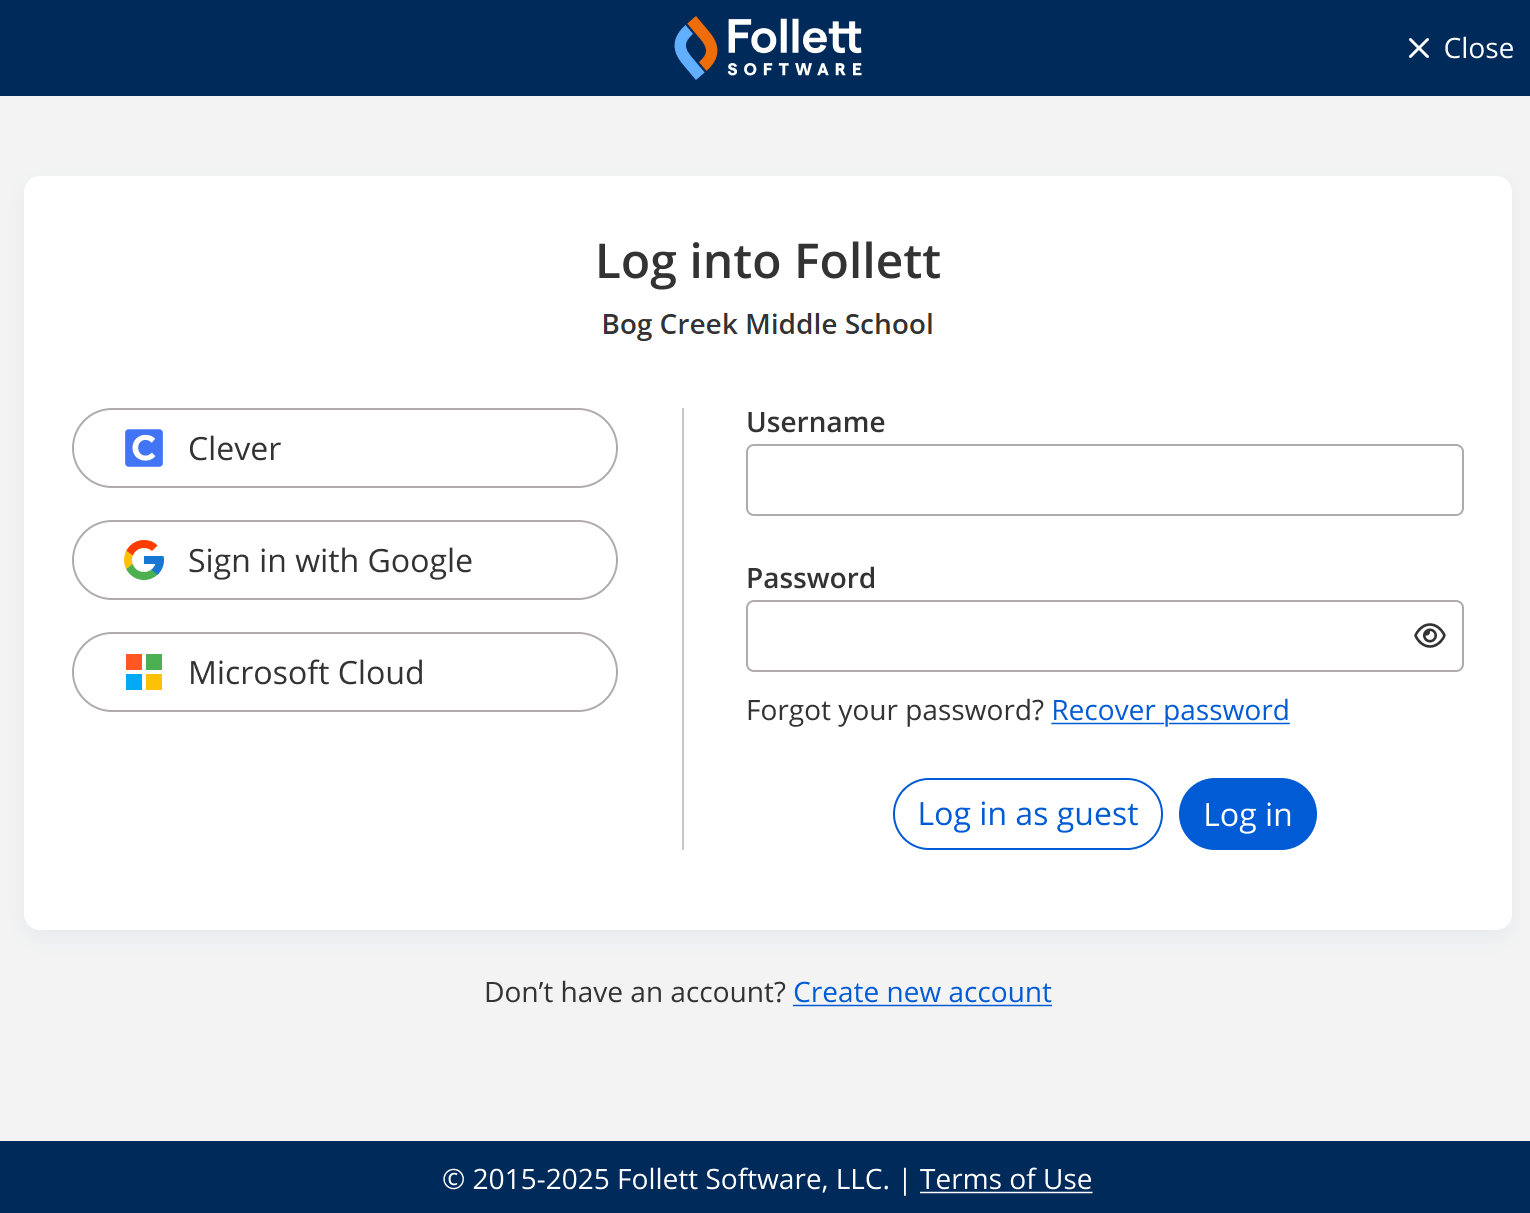This screenshot has height=1213, width=1530.
Task: Click the Bog Creek Middle School name
Action: click(767, 324)
